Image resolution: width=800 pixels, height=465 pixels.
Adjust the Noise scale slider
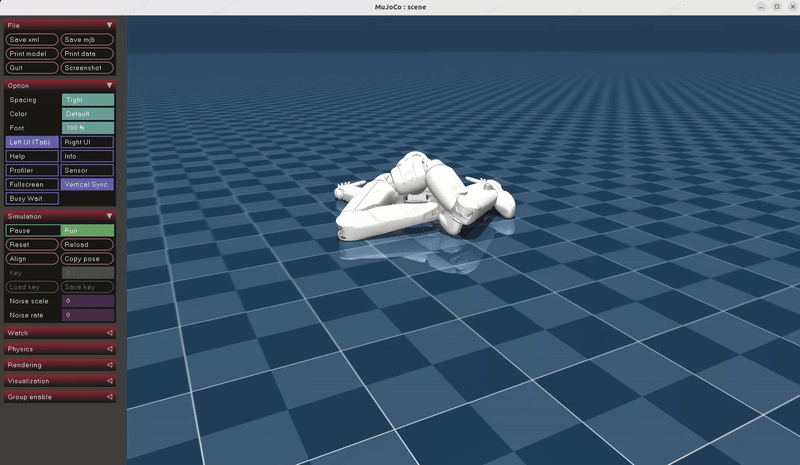[x=88, y=301]
